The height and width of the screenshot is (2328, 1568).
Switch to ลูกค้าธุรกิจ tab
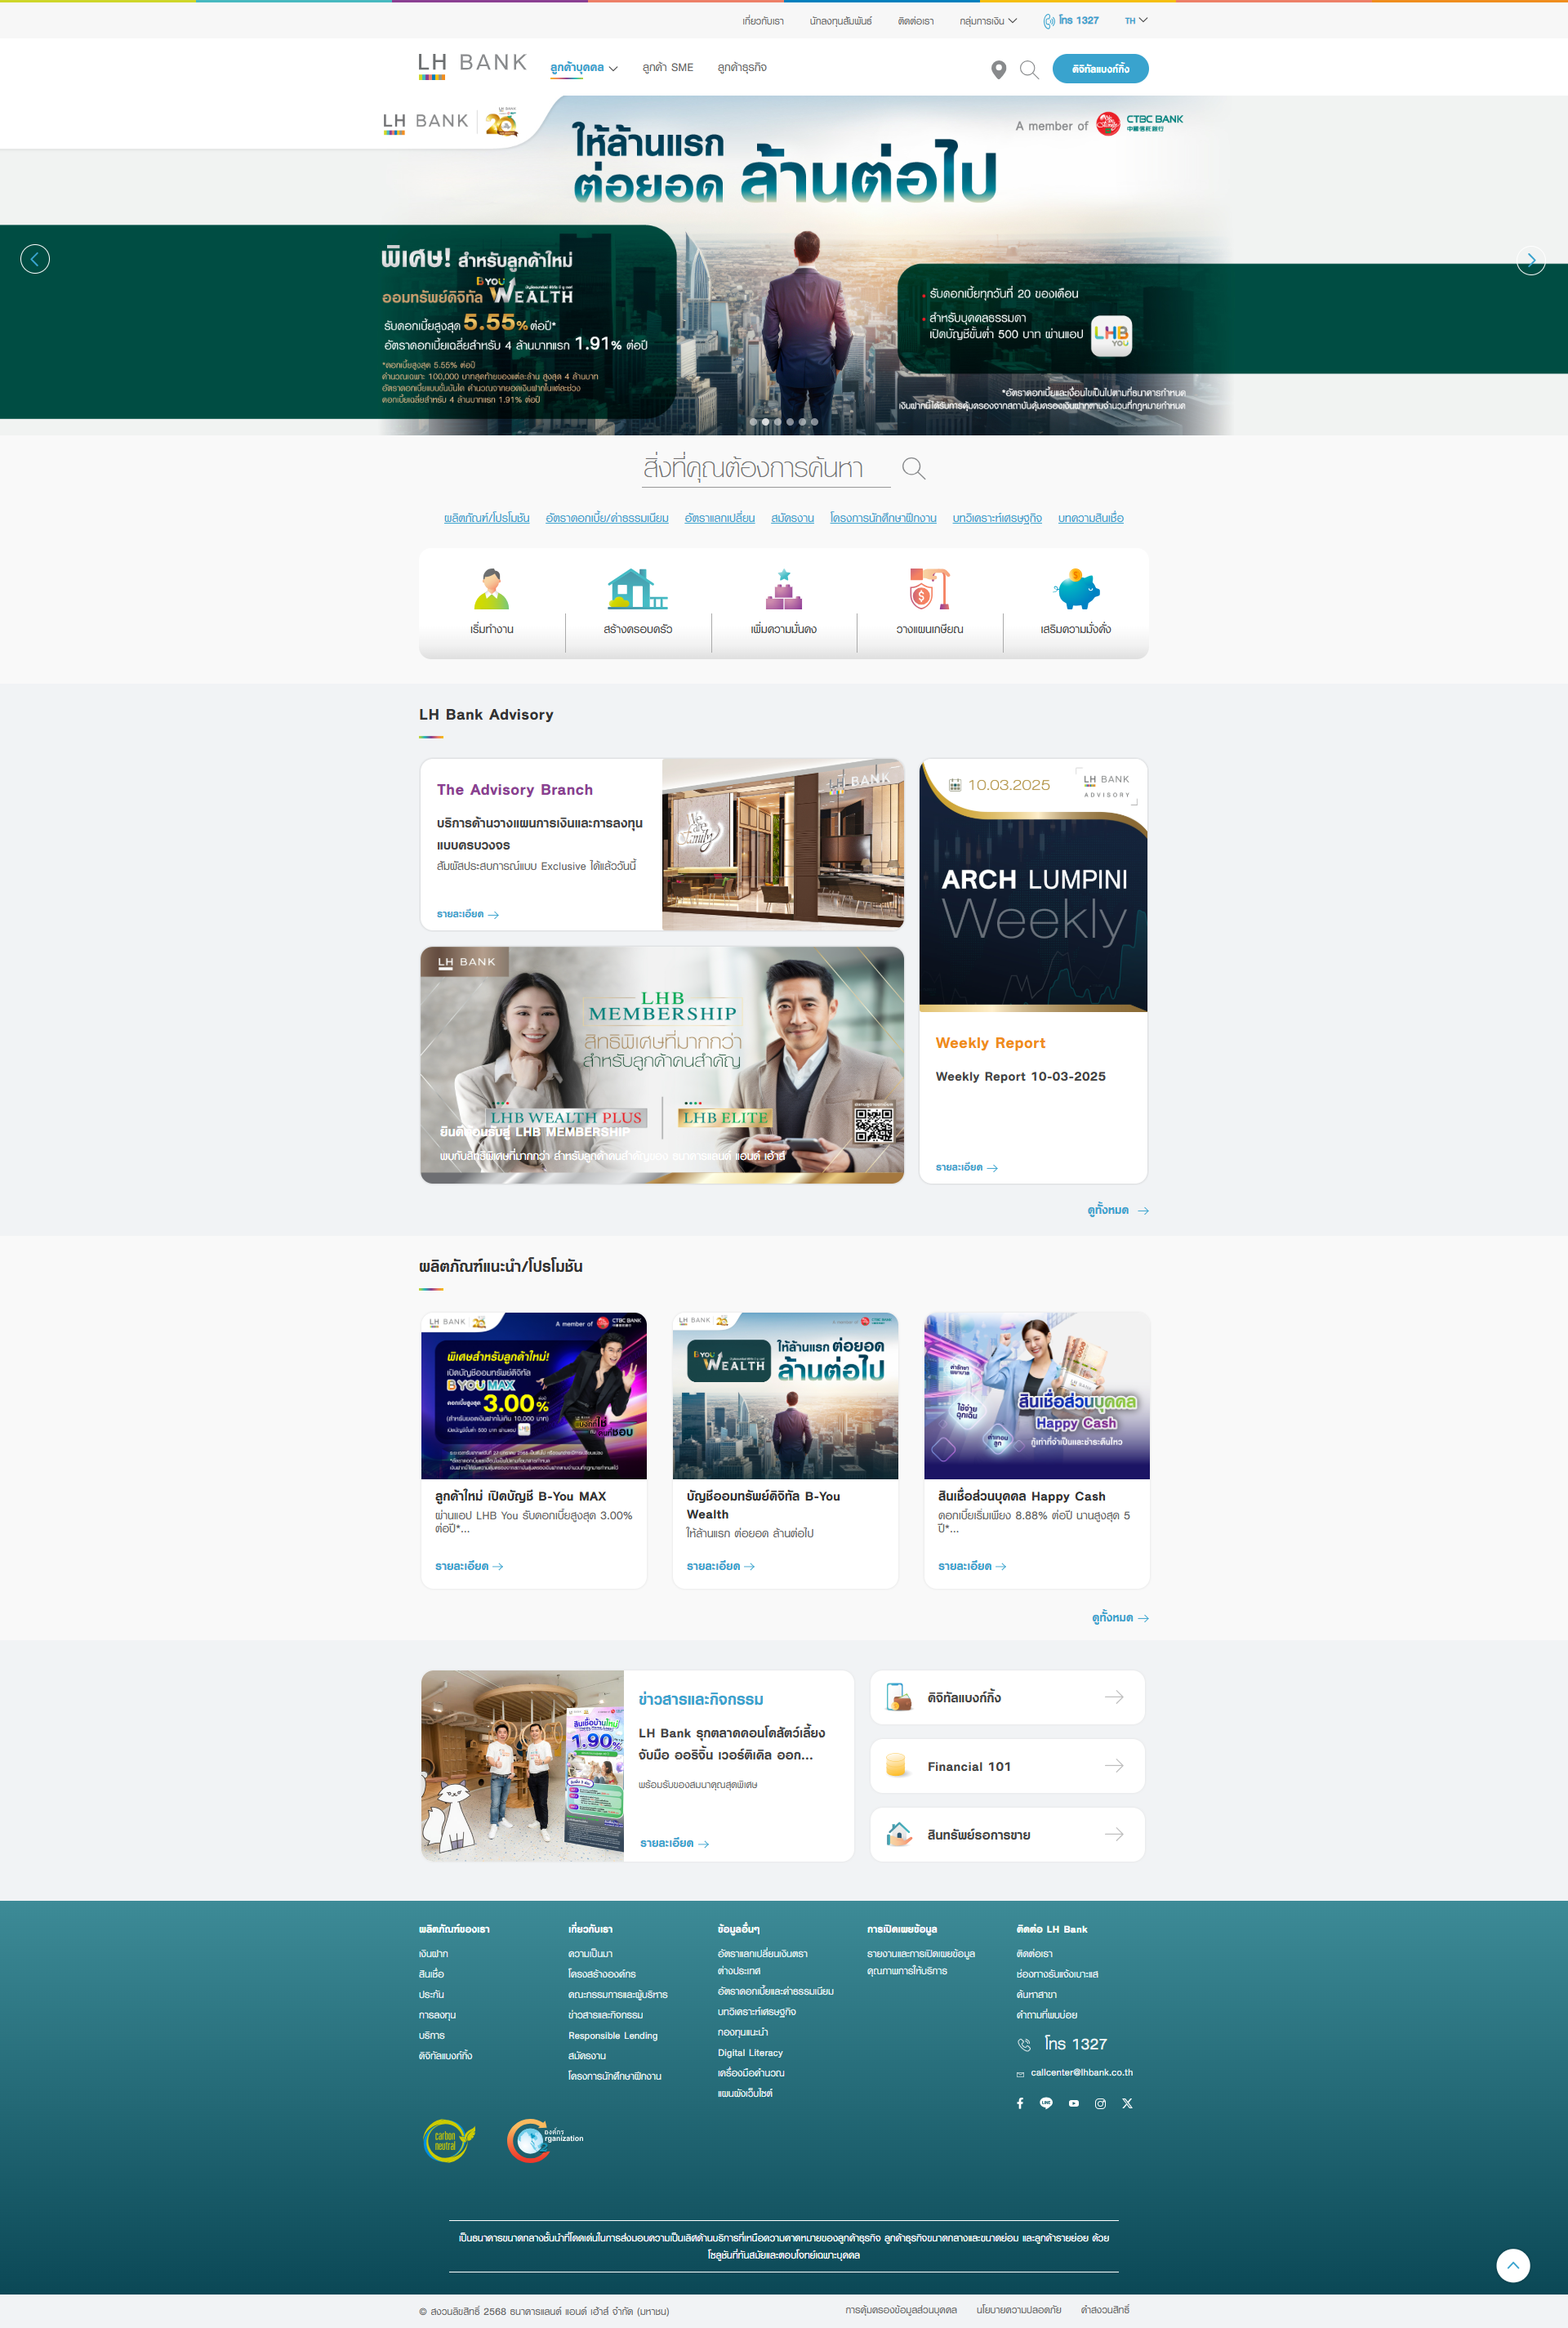coord(741,67)
